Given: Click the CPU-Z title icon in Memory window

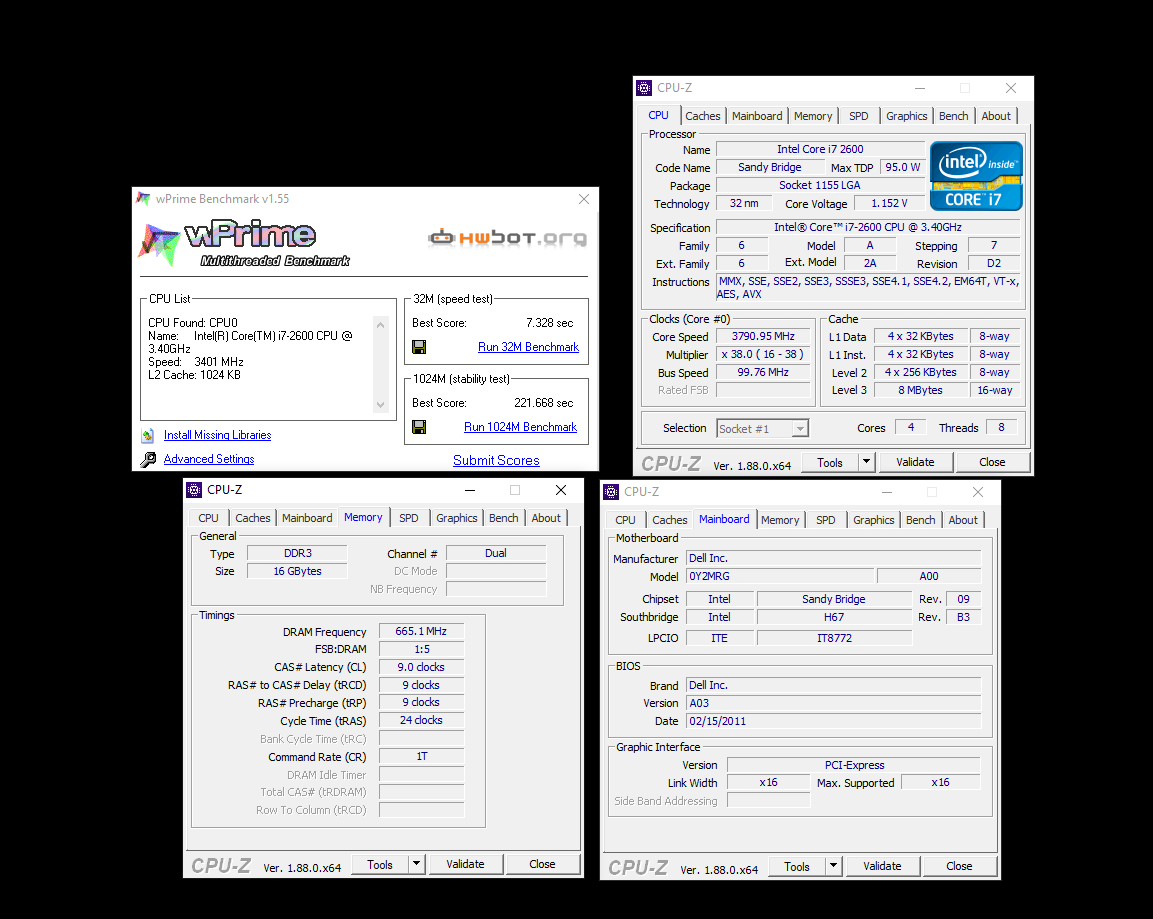Looking at the screenshot, I should click(x=194, y=490).
